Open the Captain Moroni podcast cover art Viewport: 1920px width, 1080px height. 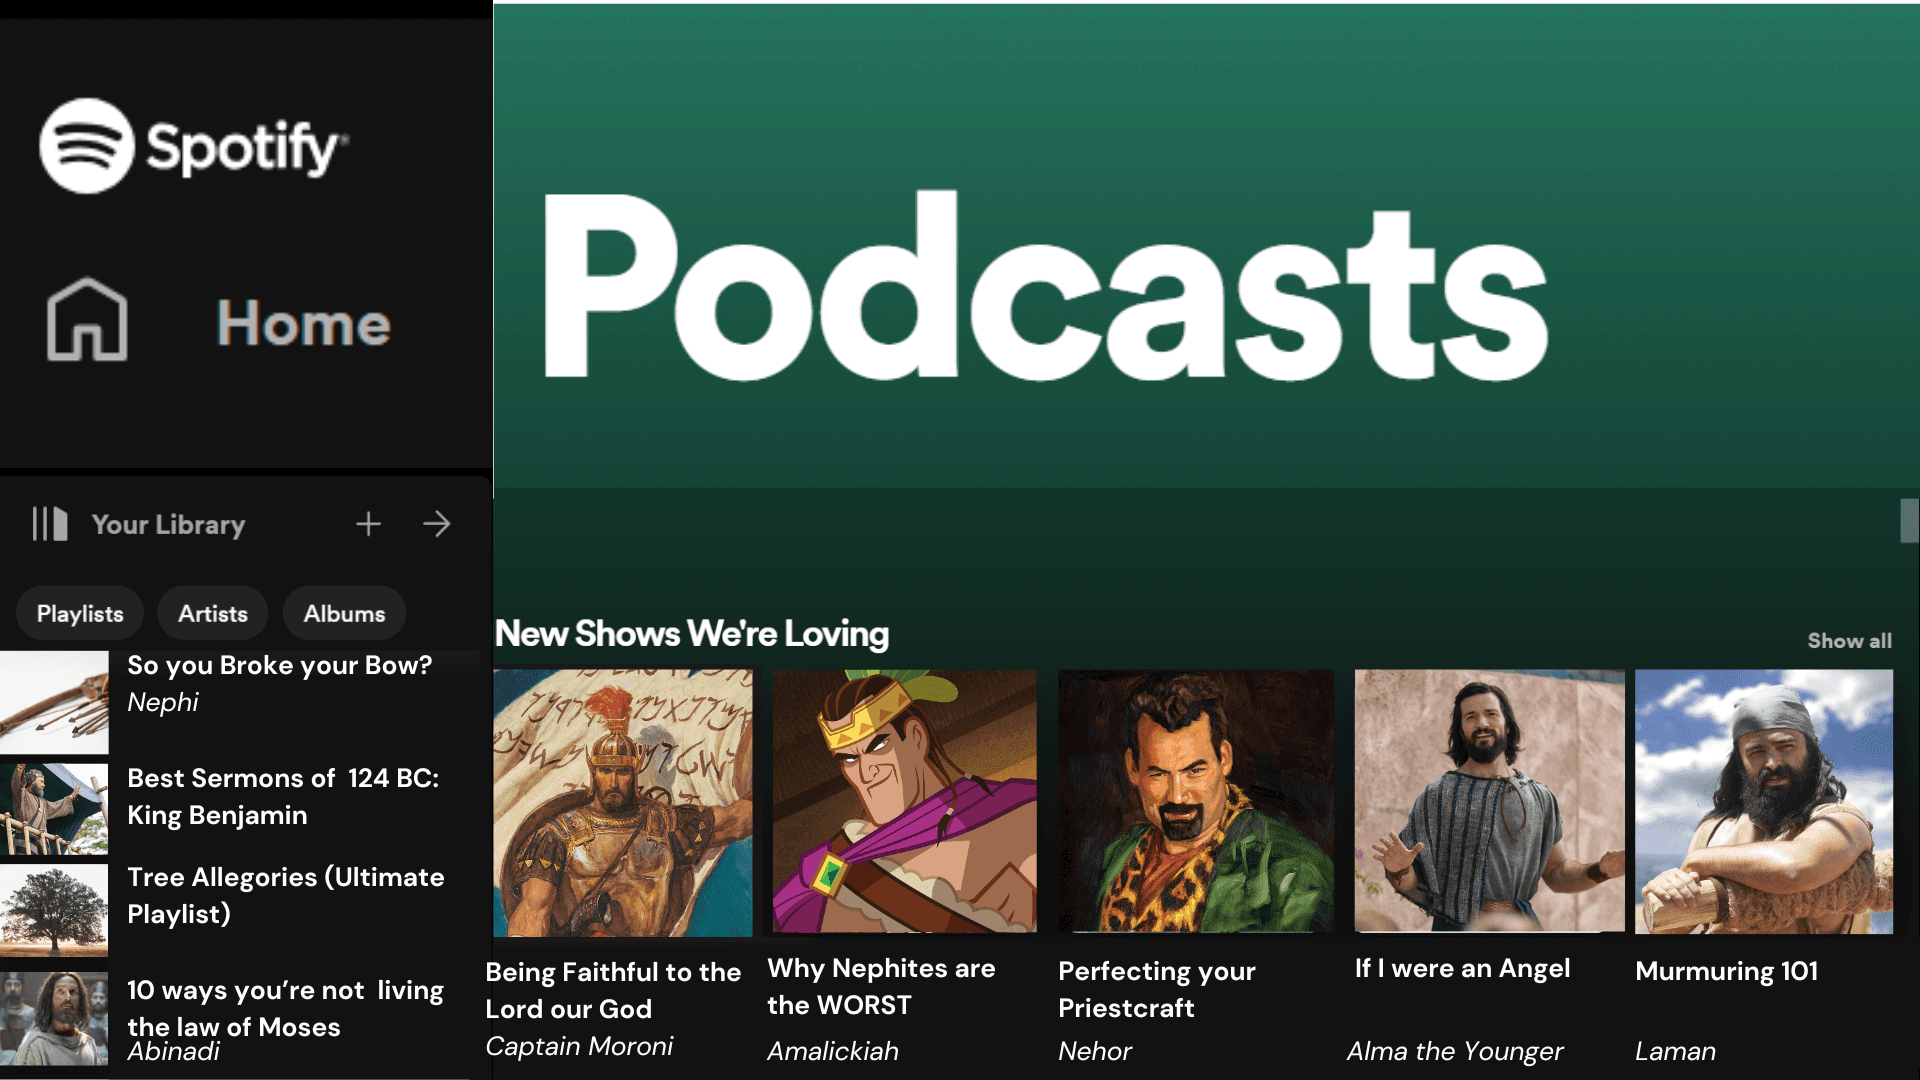pos(623,803)
